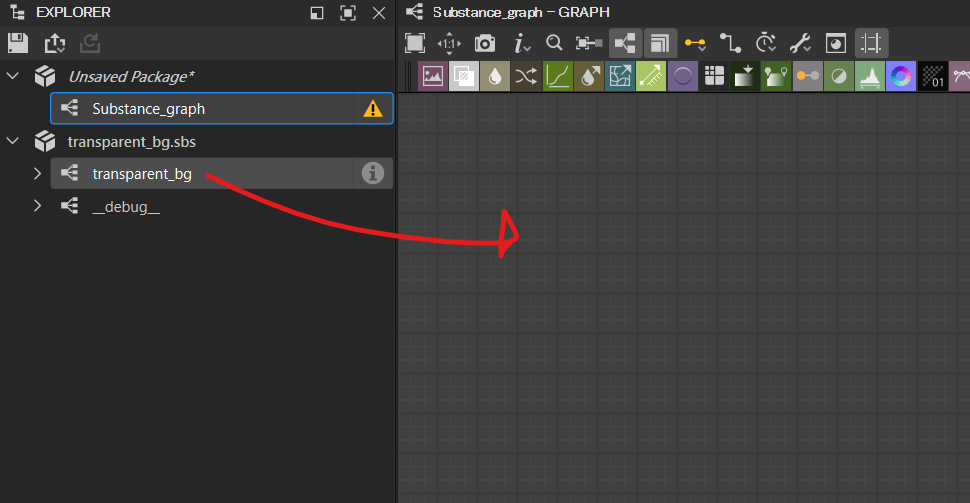Image resolution: width=970 pixels, height=503 pixels.
Task: Add an HSL color wheel node
Action: coord(901,76)
